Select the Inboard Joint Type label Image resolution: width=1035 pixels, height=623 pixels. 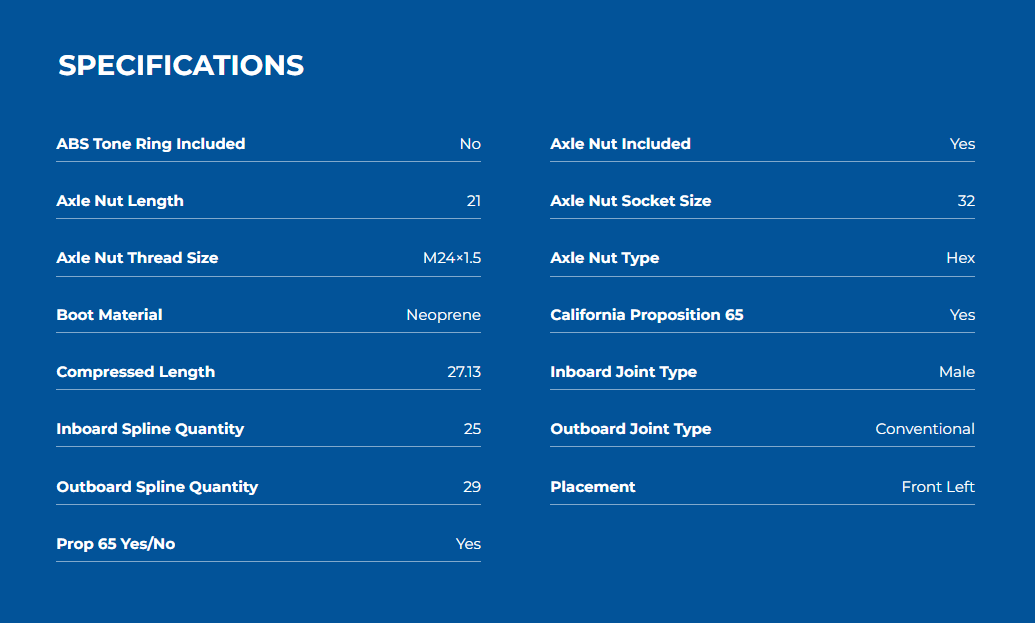623,372
